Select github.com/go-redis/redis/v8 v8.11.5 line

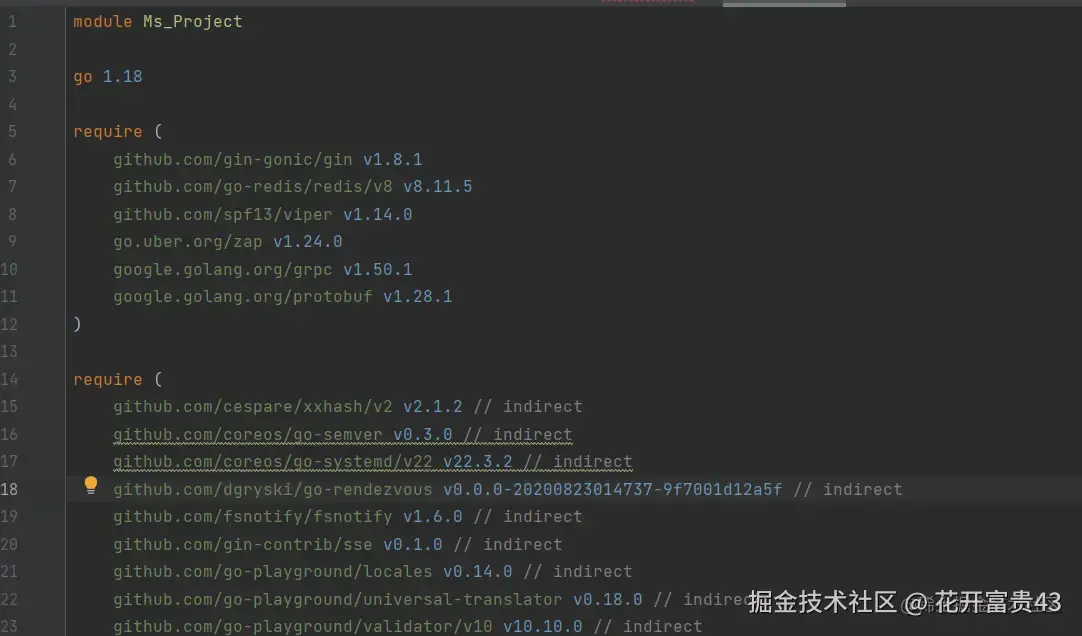(293, 187)
